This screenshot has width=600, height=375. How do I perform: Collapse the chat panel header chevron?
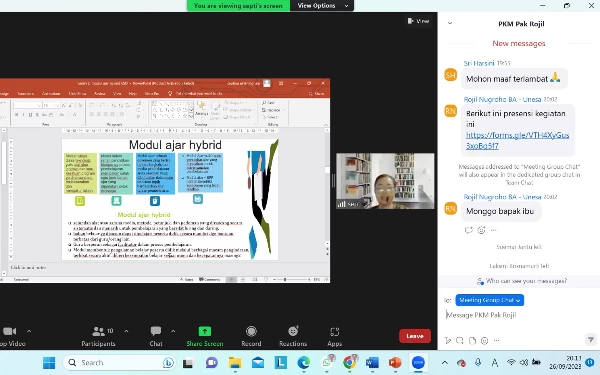[450, 23]
